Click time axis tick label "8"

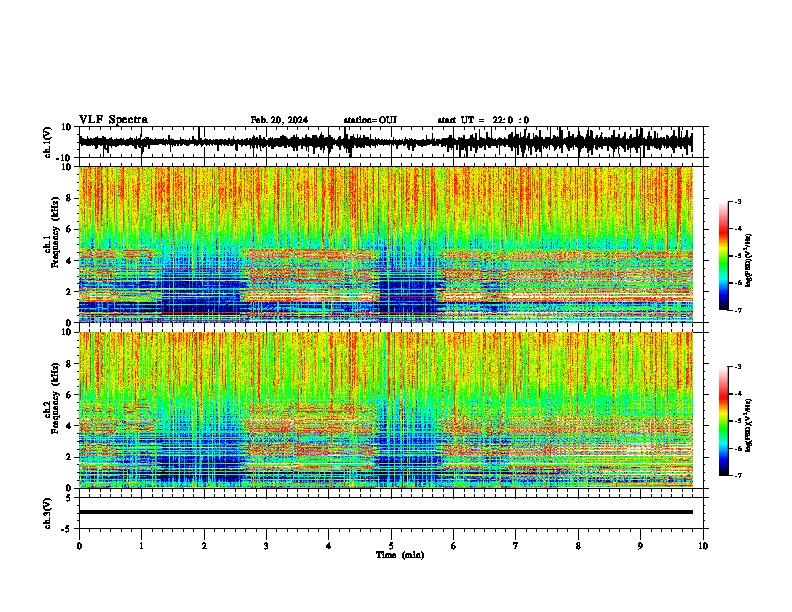pos(578,546)
